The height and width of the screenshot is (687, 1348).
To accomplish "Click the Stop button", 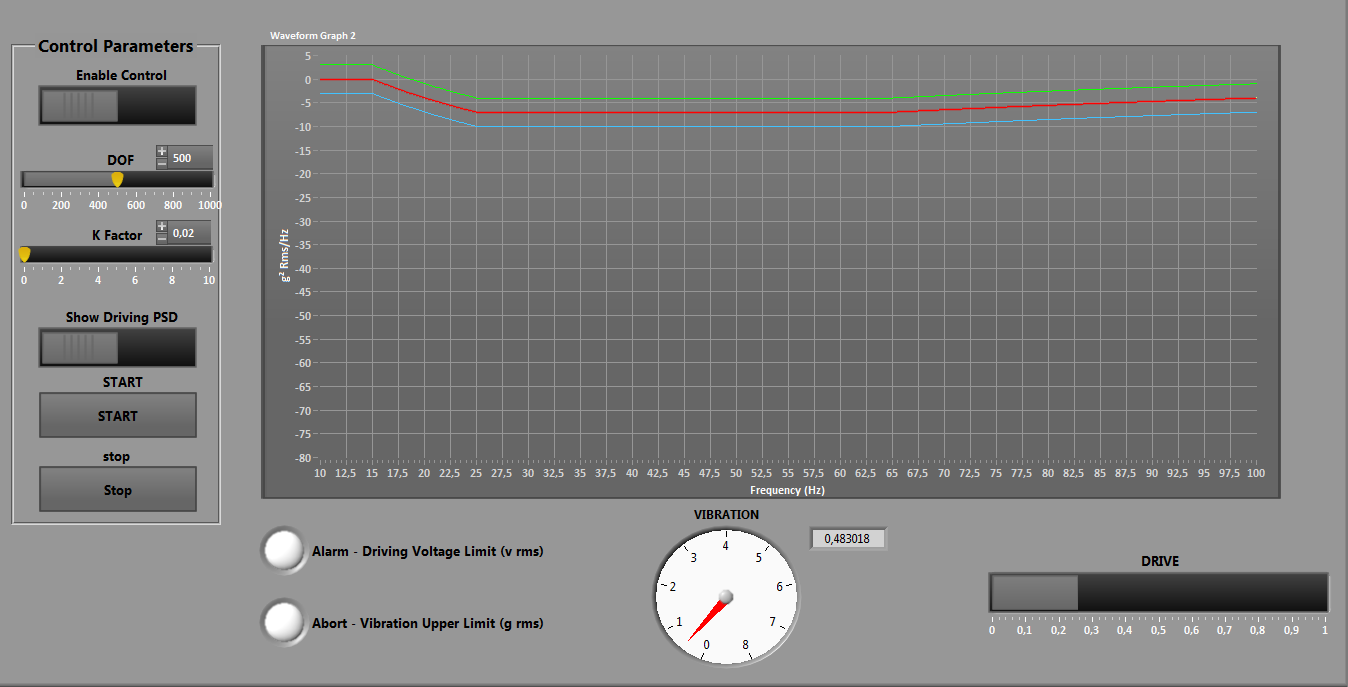I will pos(118,490).
